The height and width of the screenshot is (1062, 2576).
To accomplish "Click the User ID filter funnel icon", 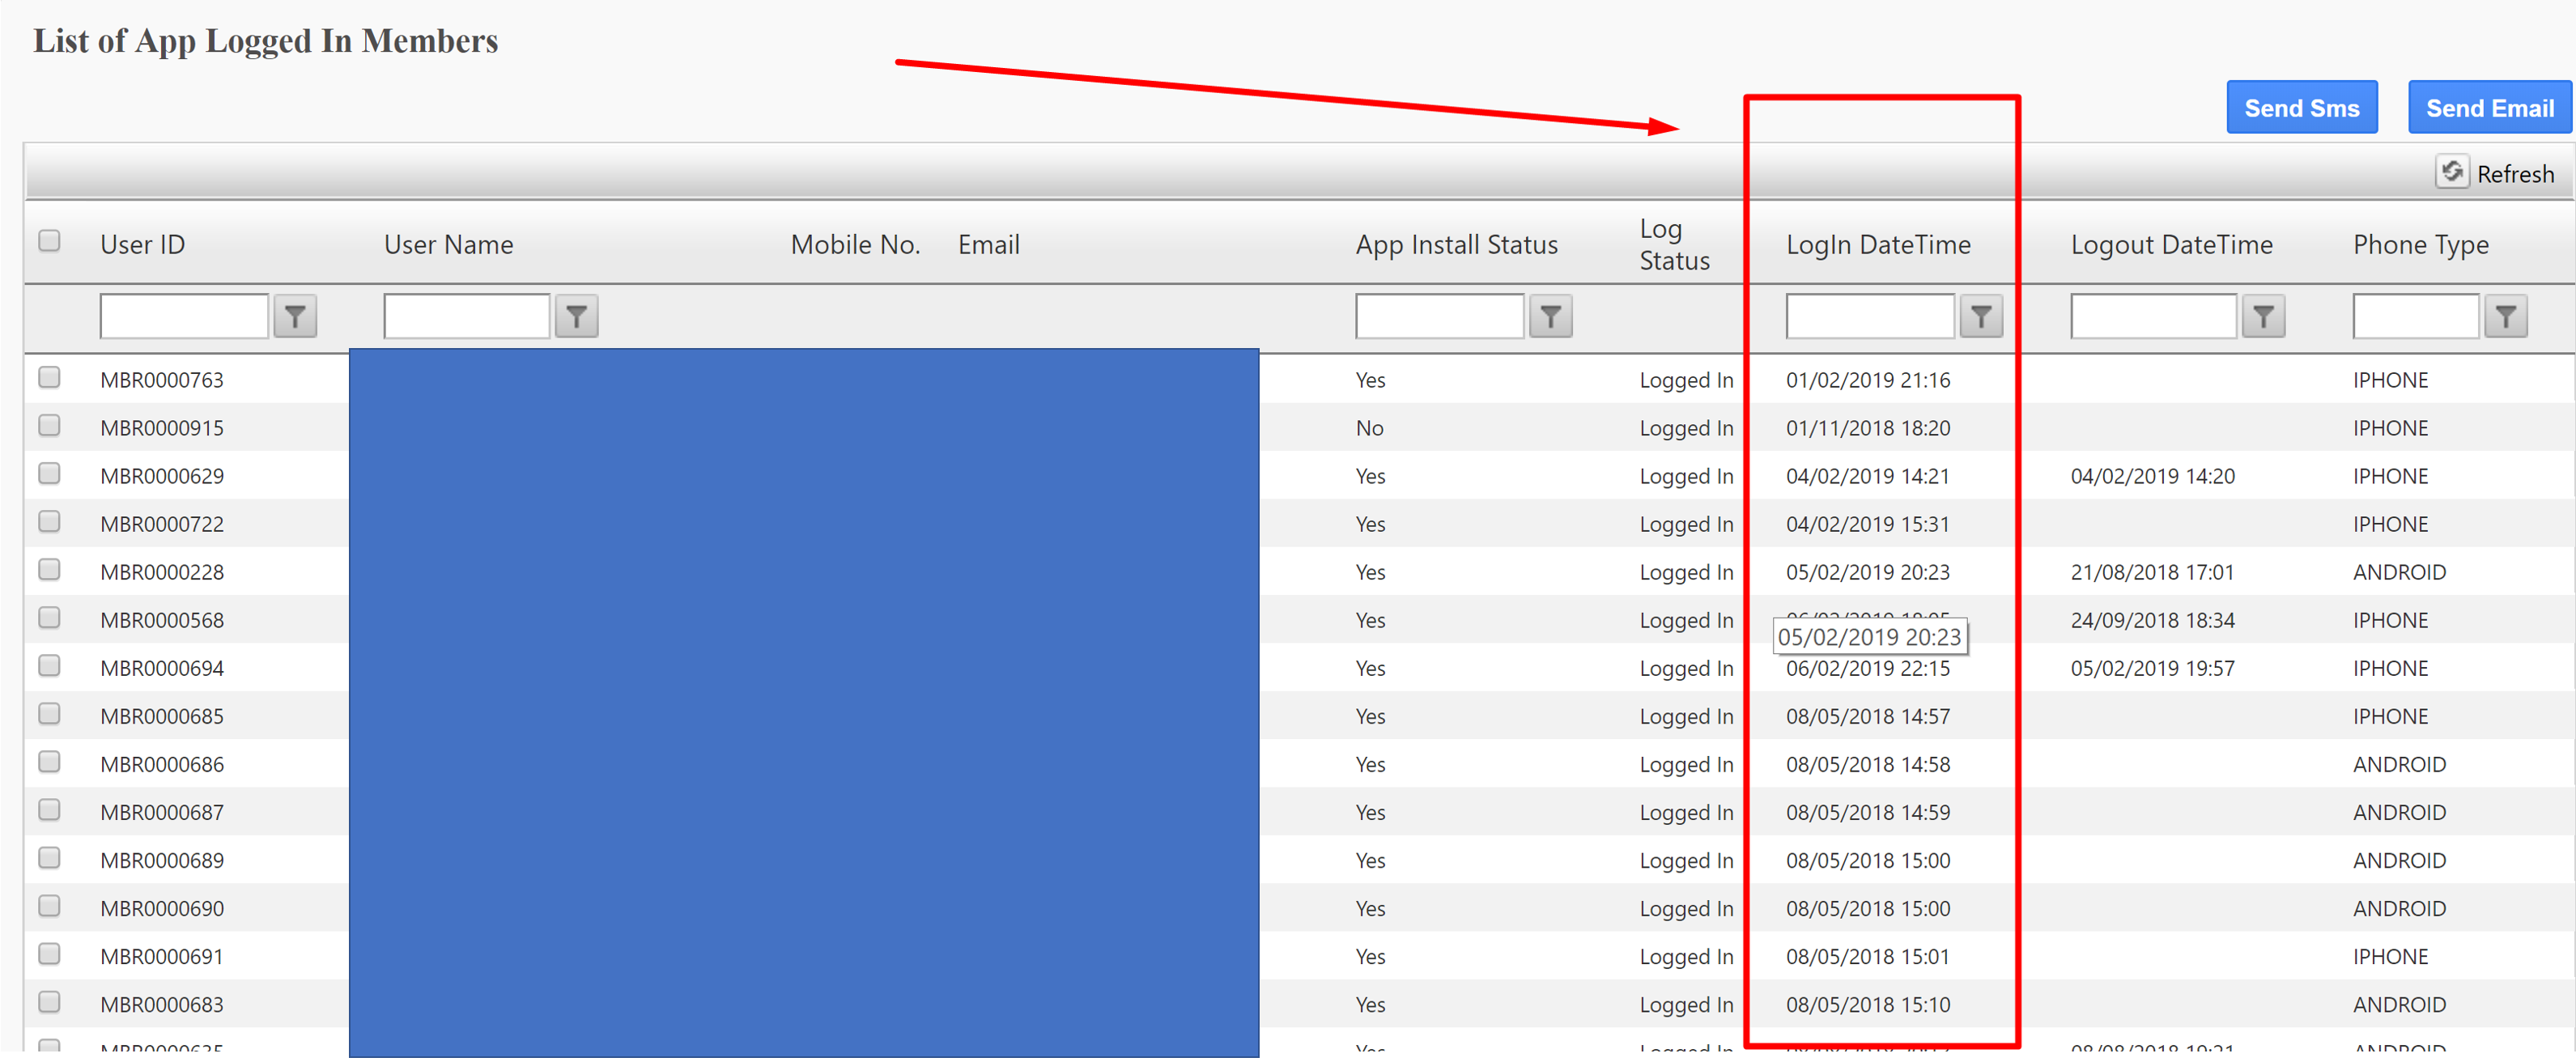I will (x=295, y=317).
